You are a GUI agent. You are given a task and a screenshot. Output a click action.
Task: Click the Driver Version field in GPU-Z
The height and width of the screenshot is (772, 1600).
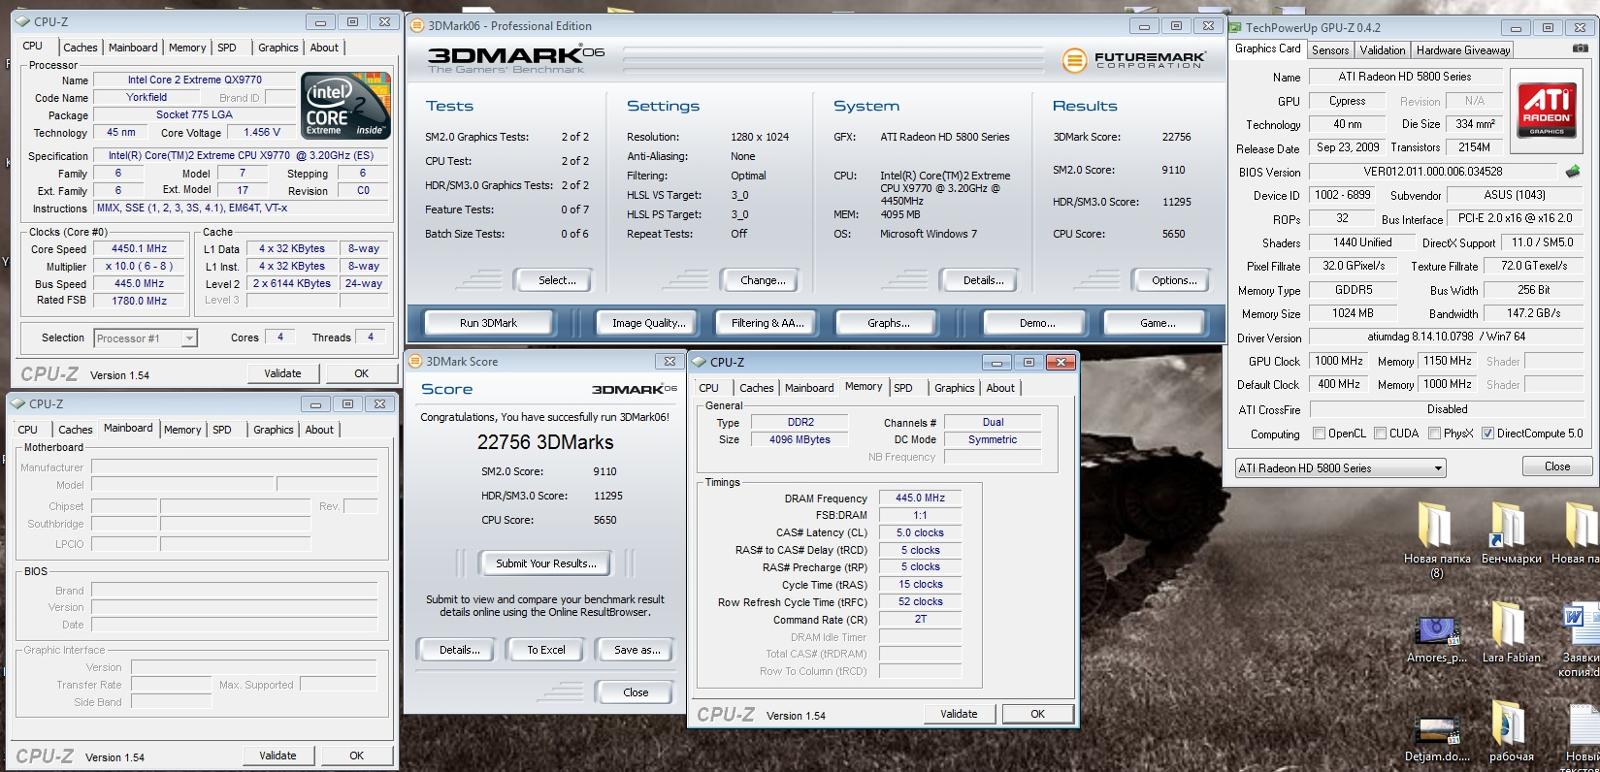click(x=1447, y=337)
